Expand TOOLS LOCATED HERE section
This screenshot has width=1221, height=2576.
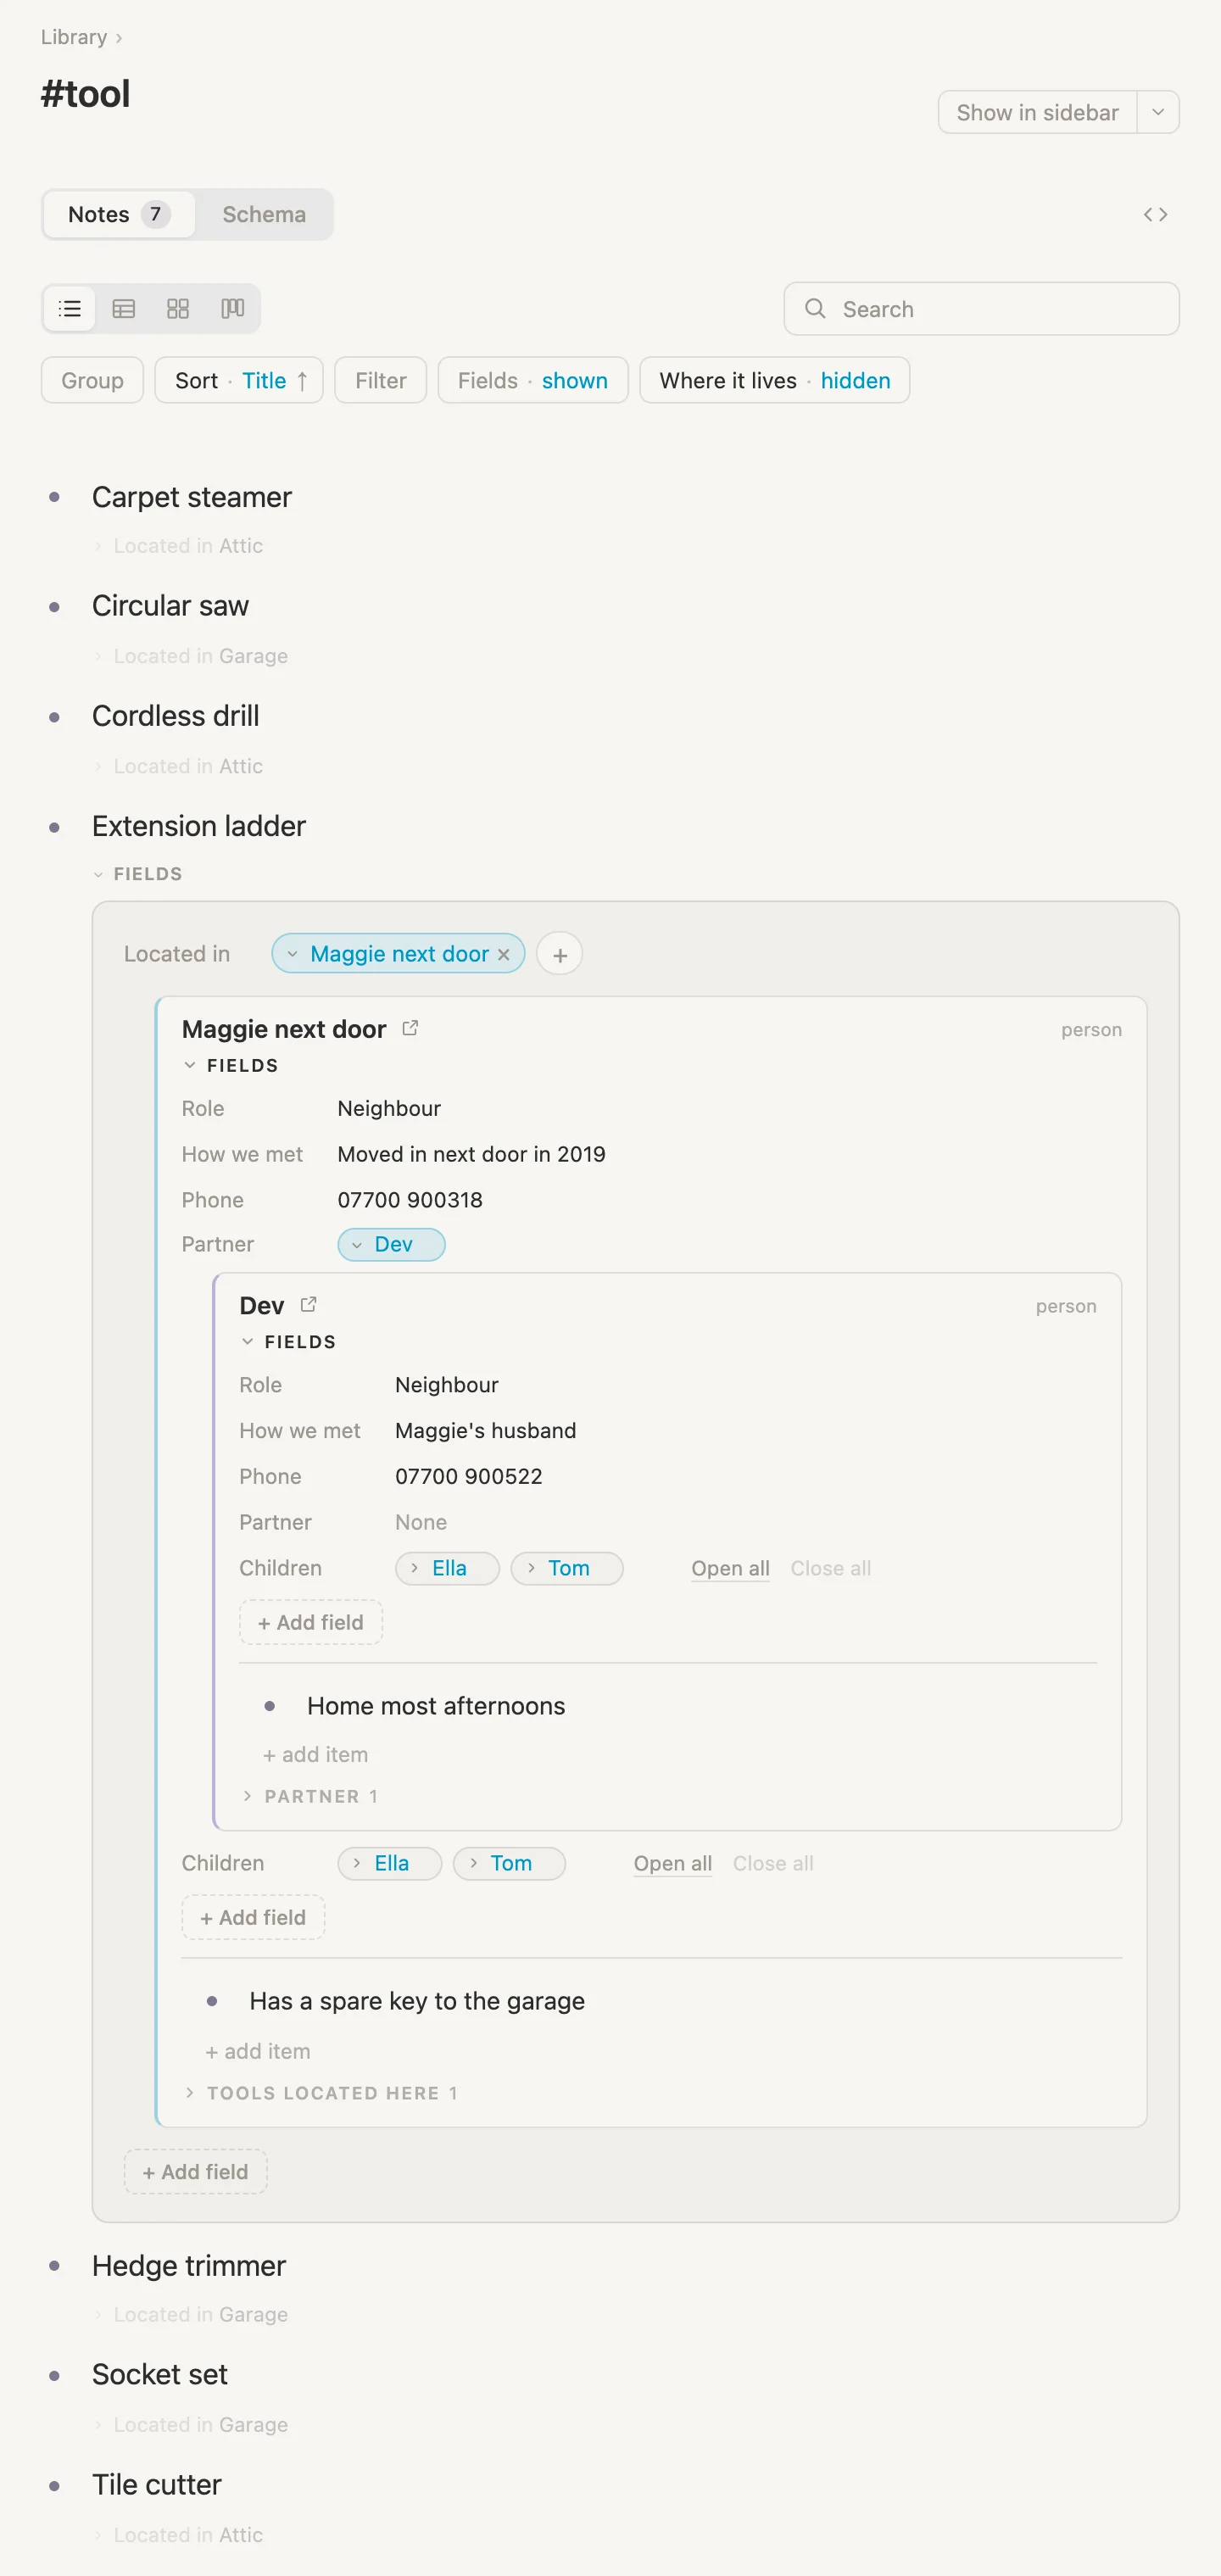point(321,2093)
